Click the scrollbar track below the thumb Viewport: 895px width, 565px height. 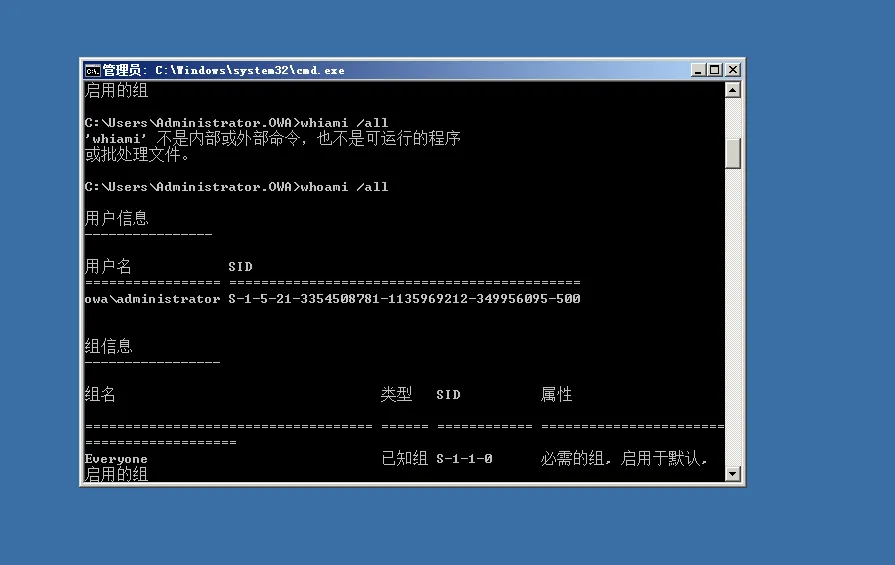tap(733, 320)
